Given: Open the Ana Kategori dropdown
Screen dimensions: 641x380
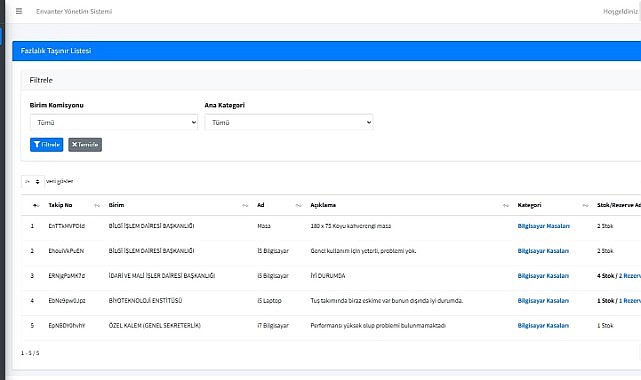Looking at the screenshot, I should tap(289, 122).
